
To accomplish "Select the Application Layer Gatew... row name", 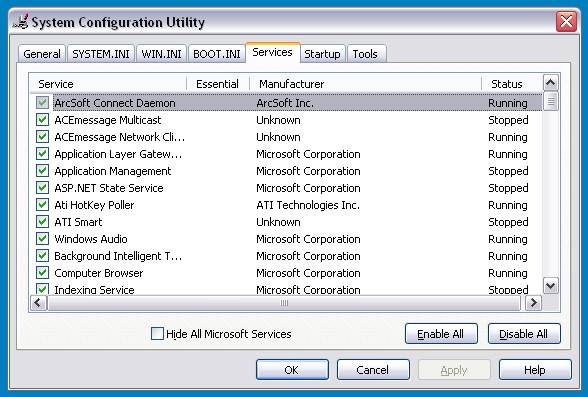I will [118, 154].
